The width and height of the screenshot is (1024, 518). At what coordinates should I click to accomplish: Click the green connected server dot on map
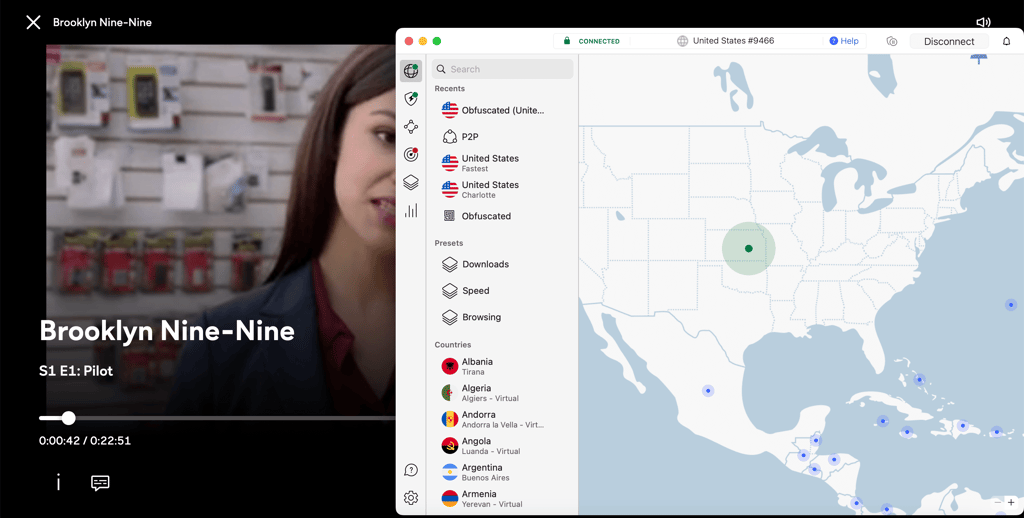coord(748,248)
